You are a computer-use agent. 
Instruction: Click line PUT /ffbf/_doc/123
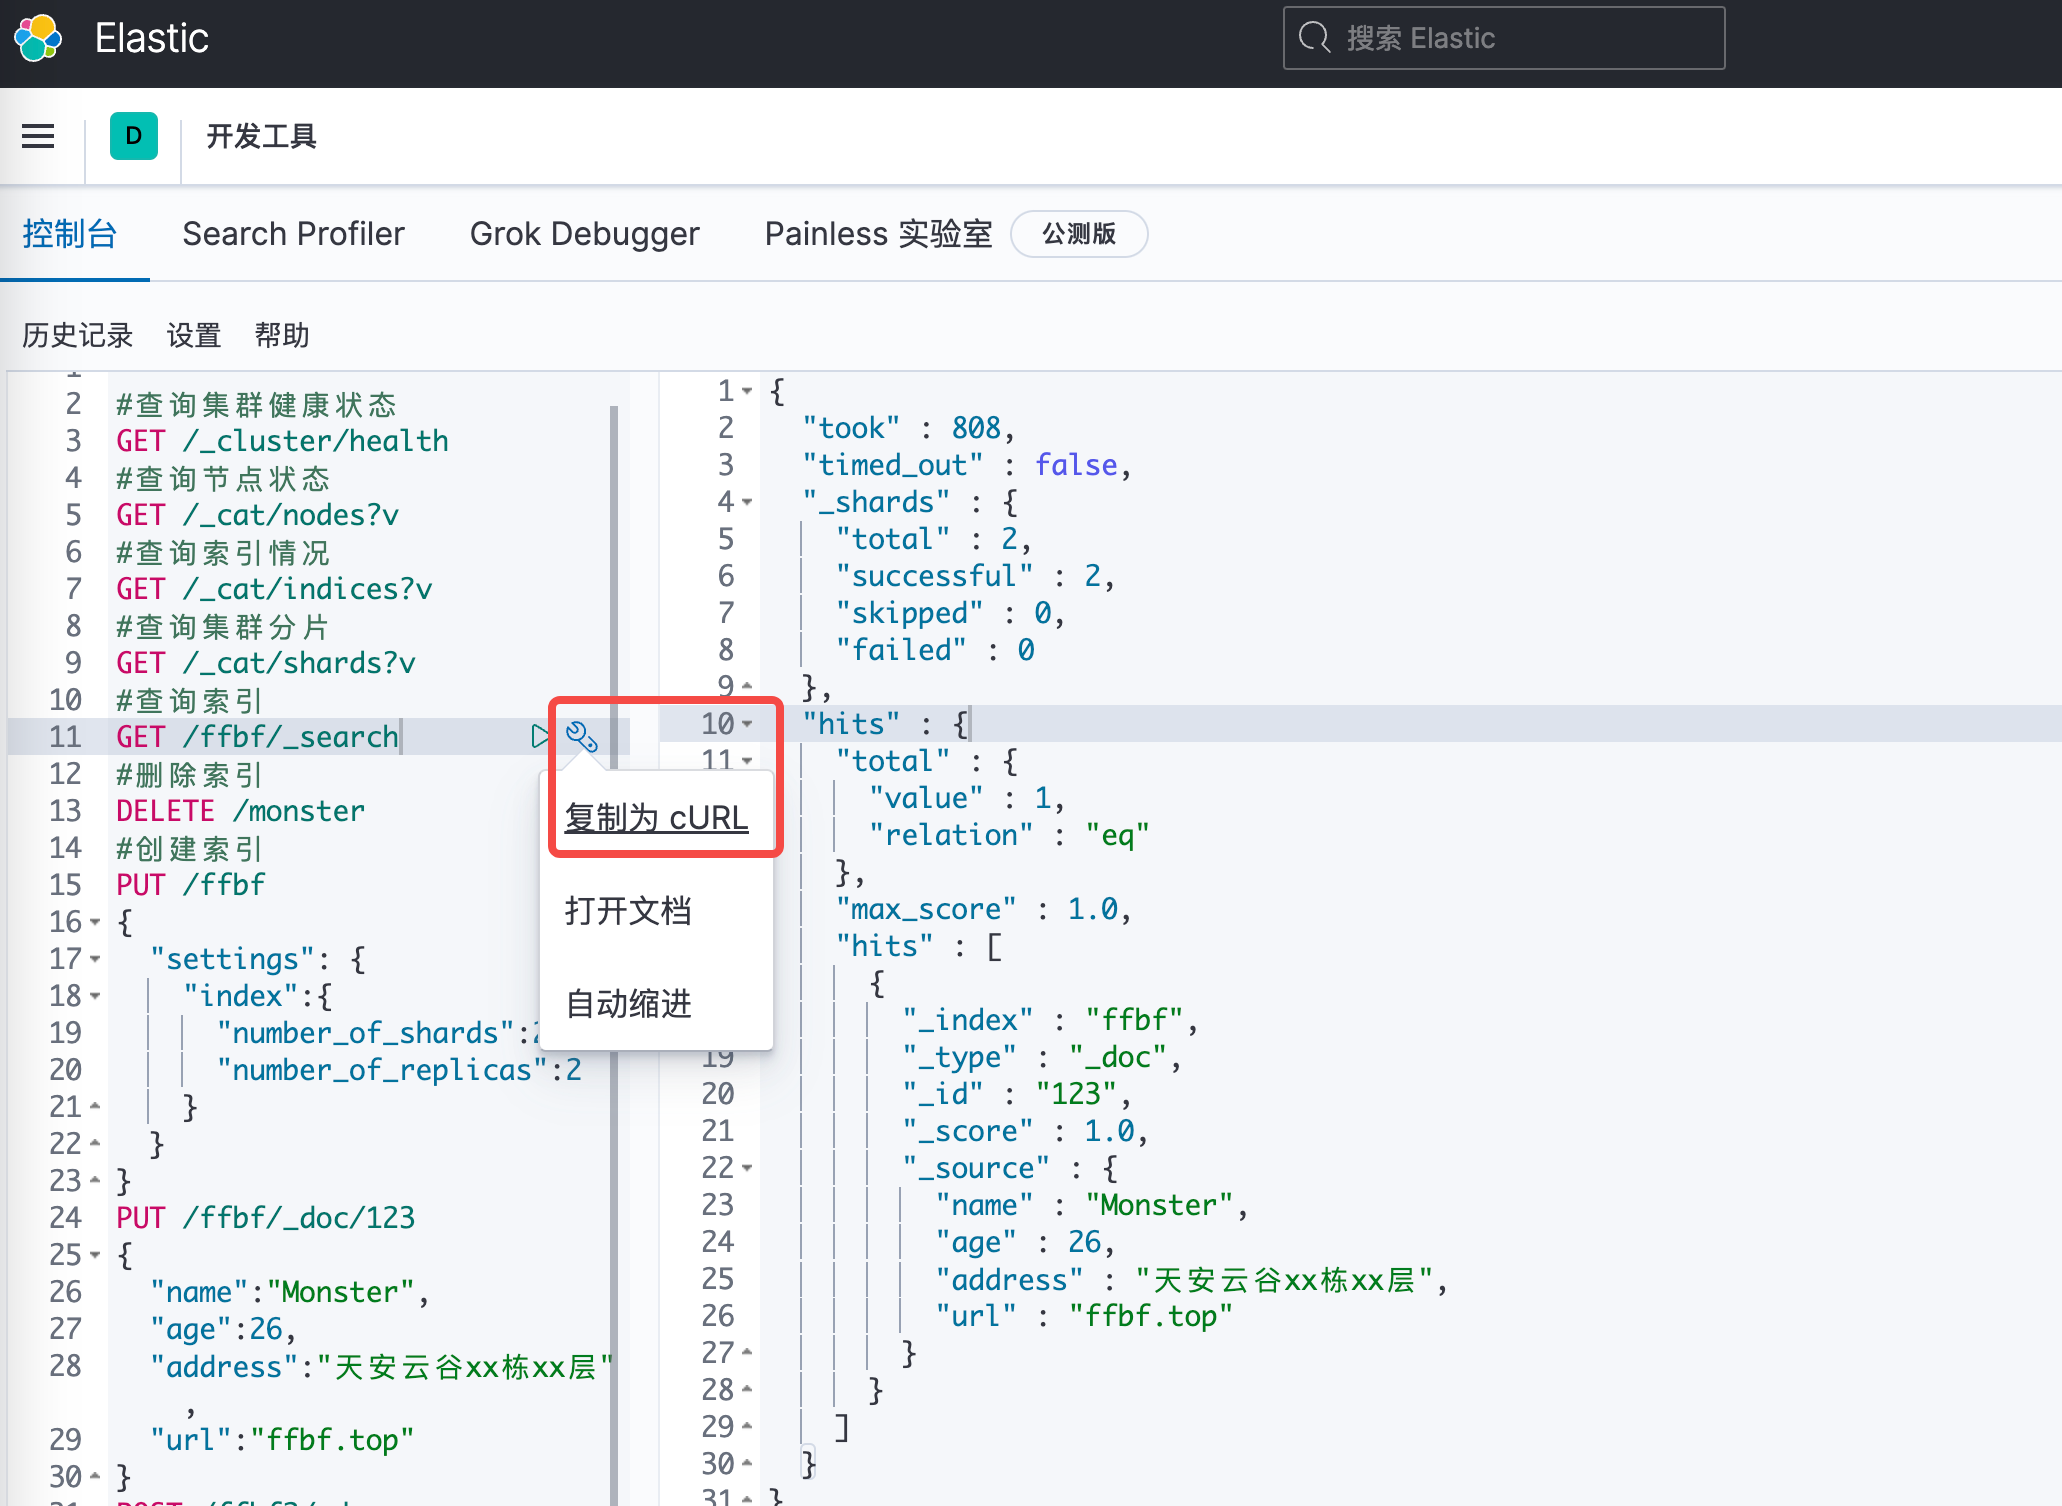pyautogui.click(x=265, y=1218)
